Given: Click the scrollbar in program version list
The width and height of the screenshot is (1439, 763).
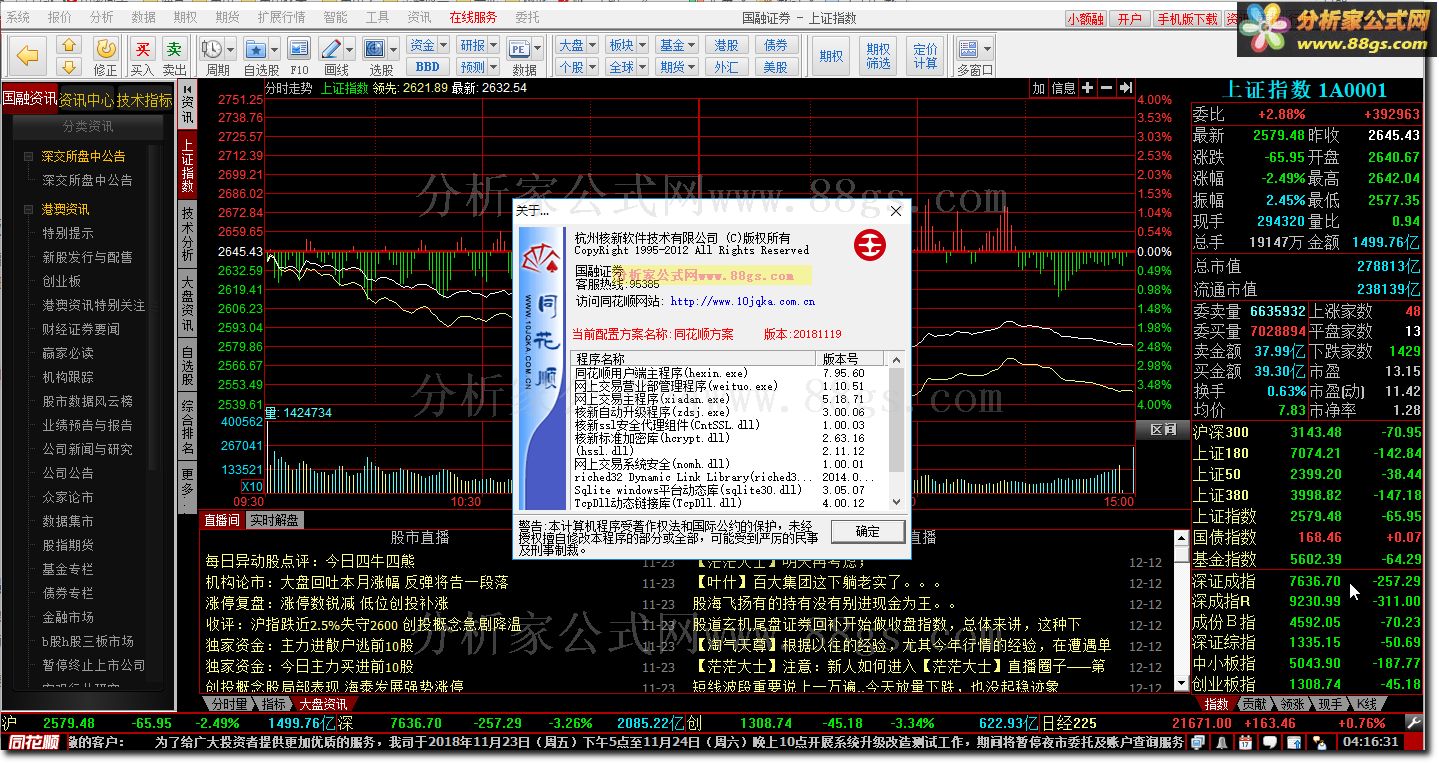Looking at the screenshot, I should [x=896, y=419].
